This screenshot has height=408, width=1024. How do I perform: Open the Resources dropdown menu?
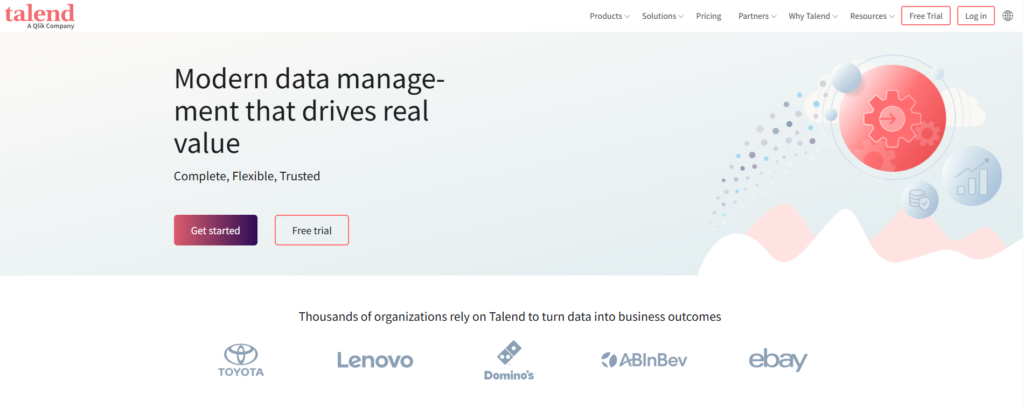pos(872,16)
